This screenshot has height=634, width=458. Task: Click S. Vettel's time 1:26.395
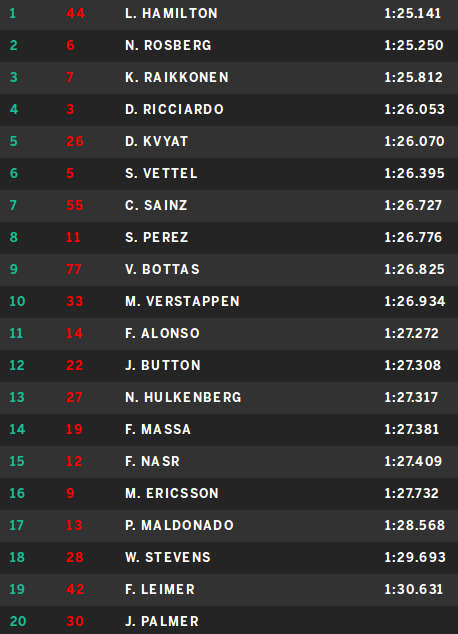pyautogui.click(x=414, y=173)
